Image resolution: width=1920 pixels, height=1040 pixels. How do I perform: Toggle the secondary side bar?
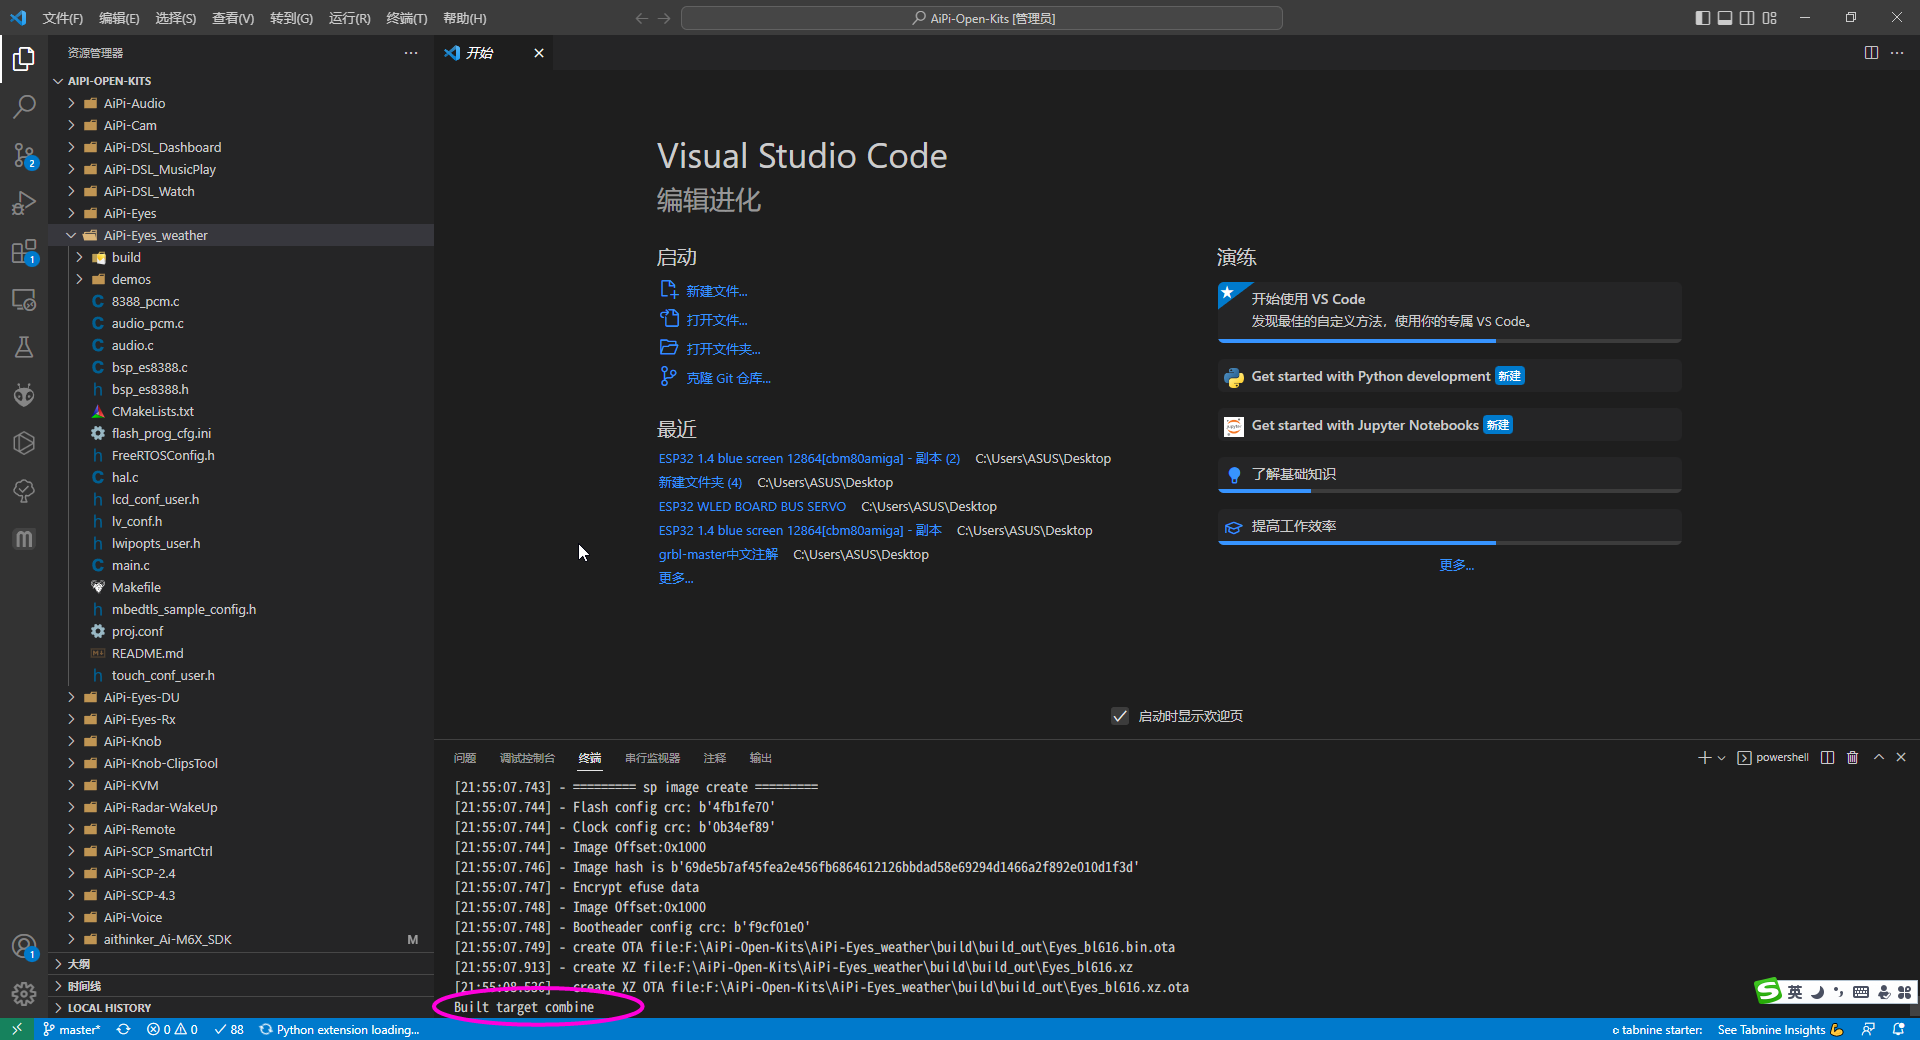(1747, 18)
